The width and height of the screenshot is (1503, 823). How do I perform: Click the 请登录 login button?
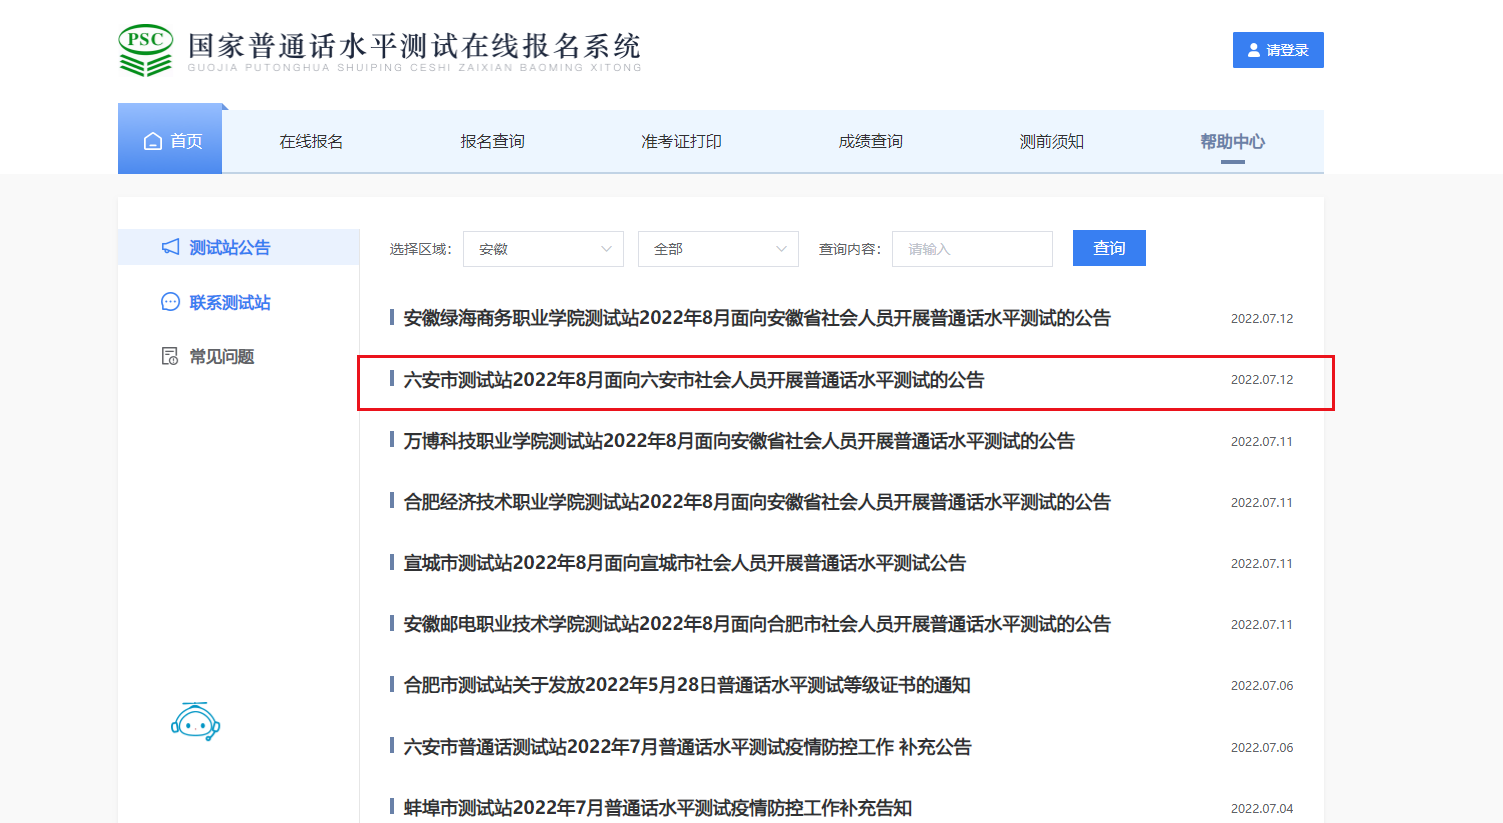click(x=1278, y=50)
